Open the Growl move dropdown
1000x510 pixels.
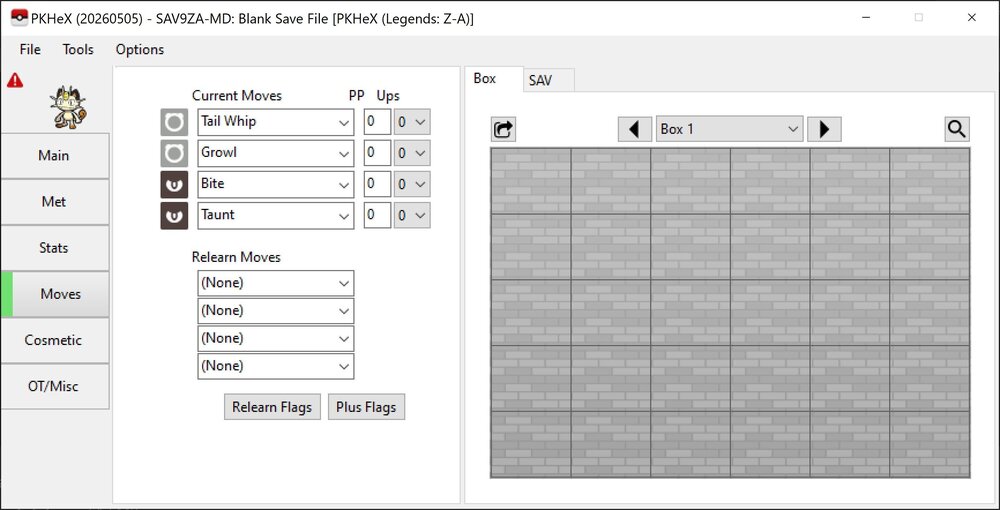click(x=276, y=154)
